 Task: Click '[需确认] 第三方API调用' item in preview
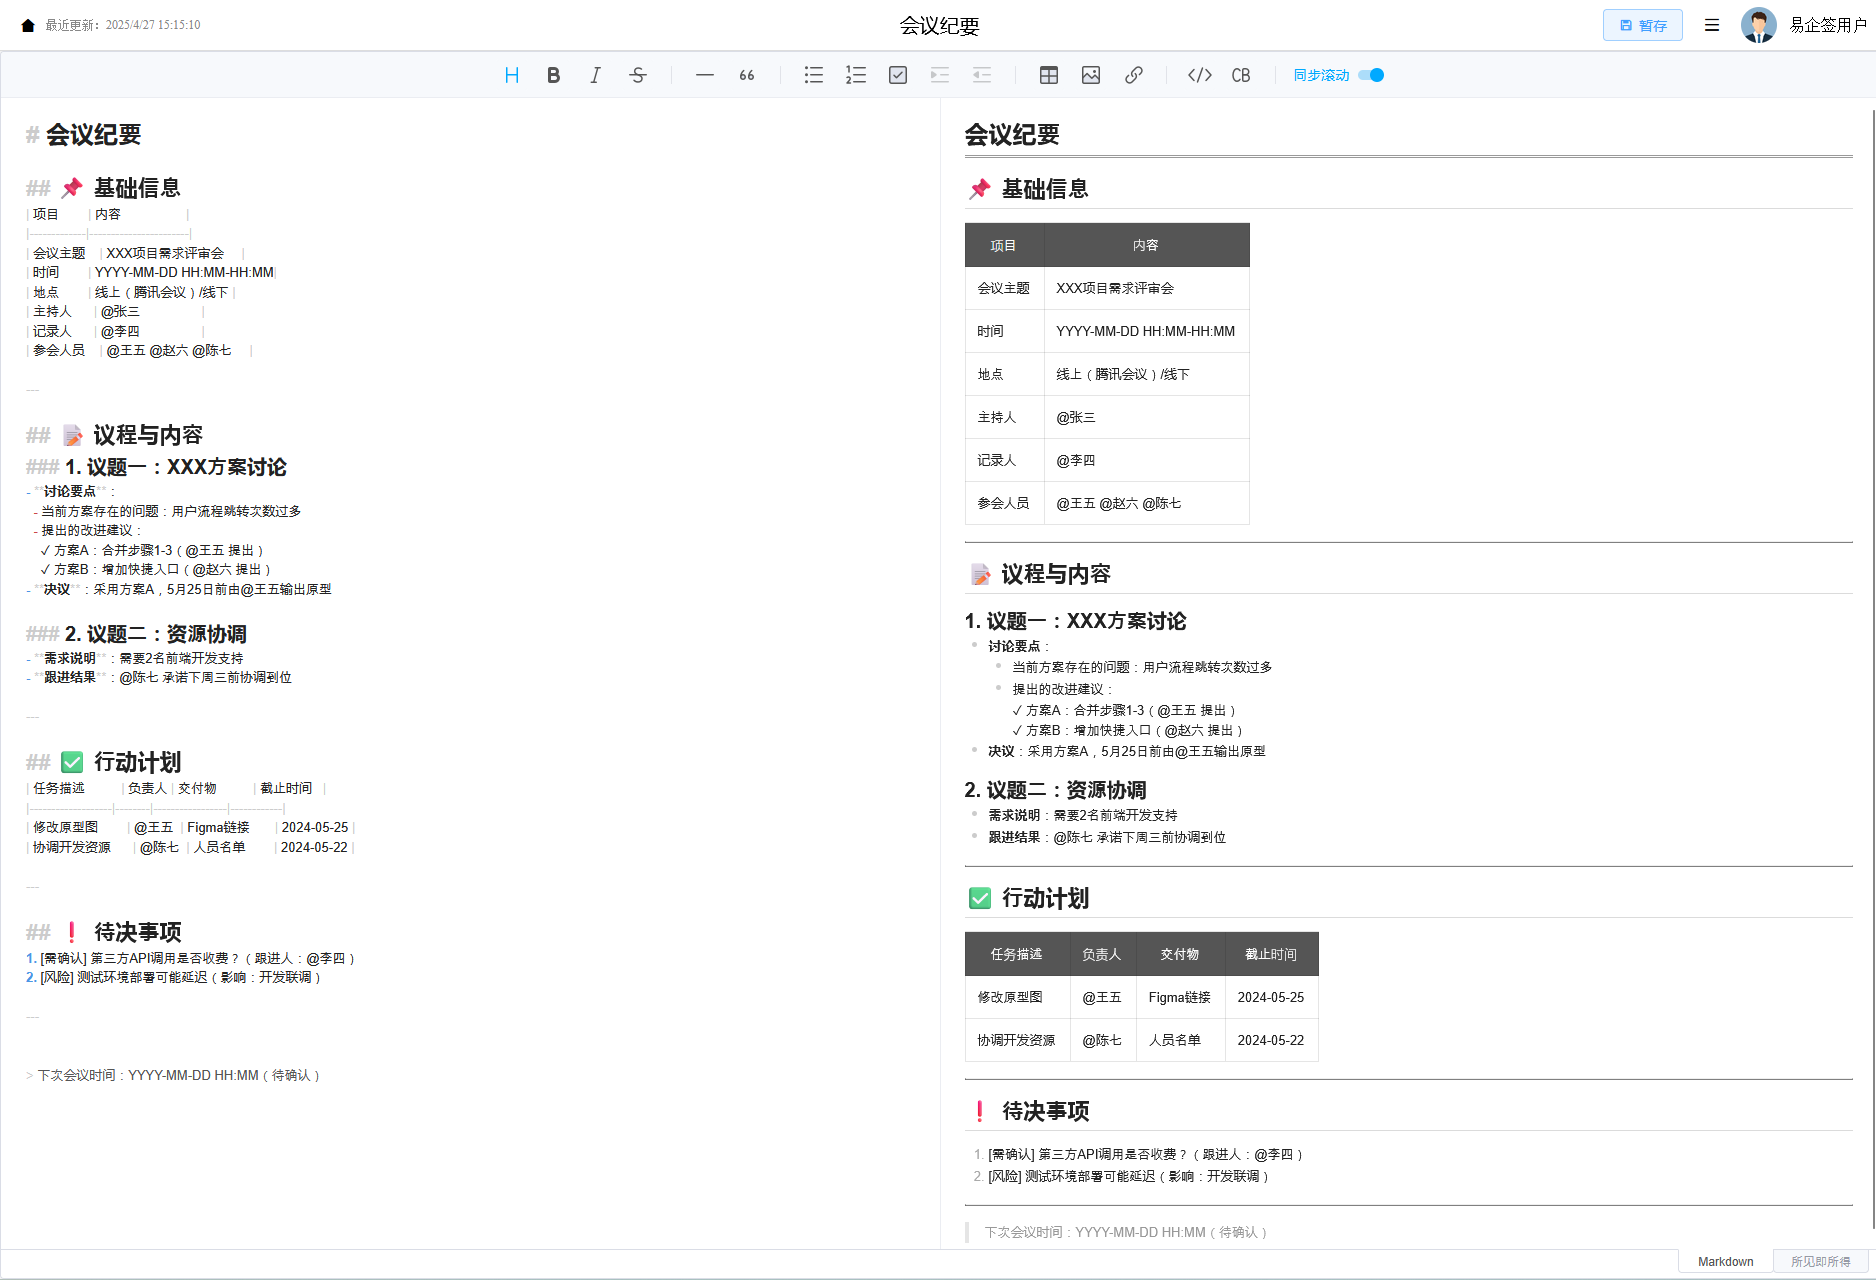[1146, 1154]
